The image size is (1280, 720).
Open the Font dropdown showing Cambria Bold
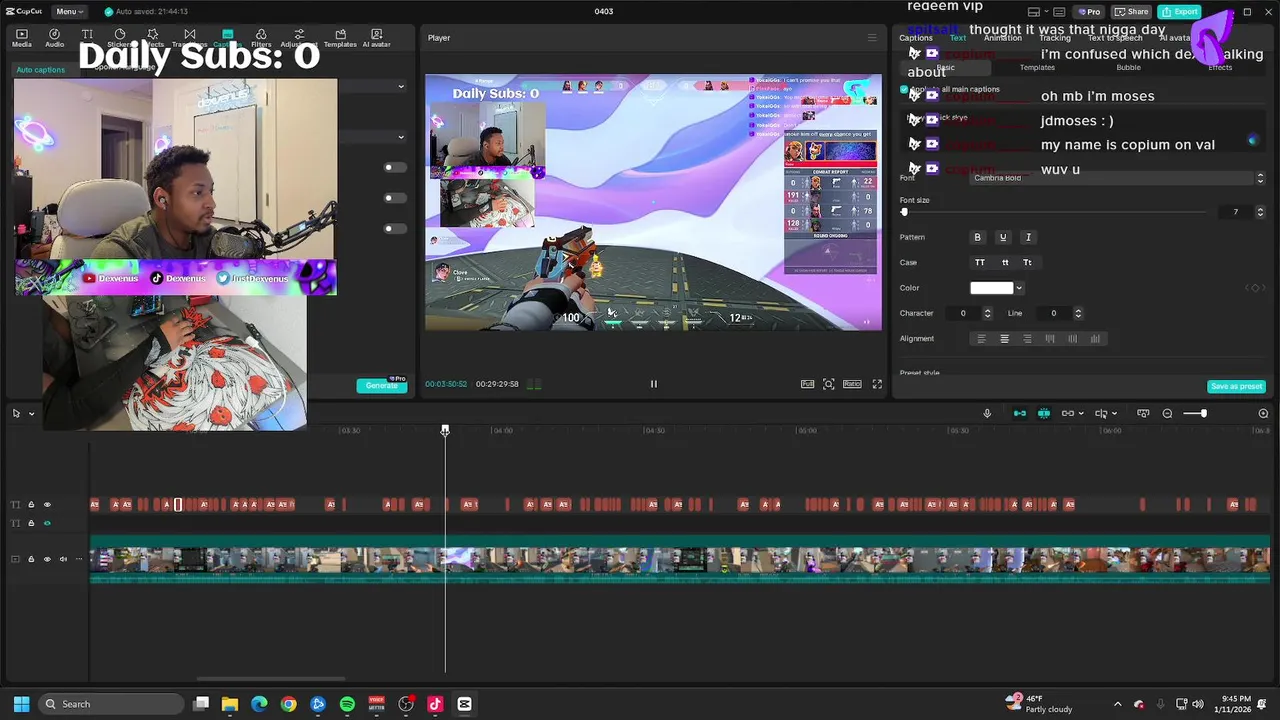(1118, 178)
